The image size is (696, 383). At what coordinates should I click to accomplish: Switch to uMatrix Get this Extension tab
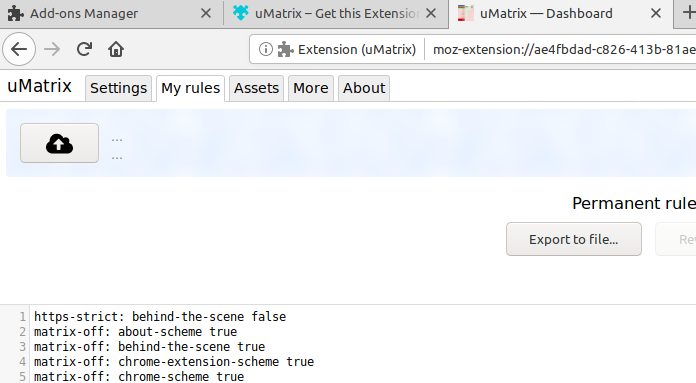tap(336, 14)
